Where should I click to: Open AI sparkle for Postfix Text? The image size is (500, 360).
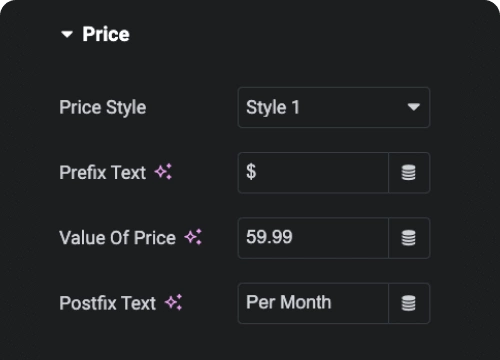click(174, 302)
